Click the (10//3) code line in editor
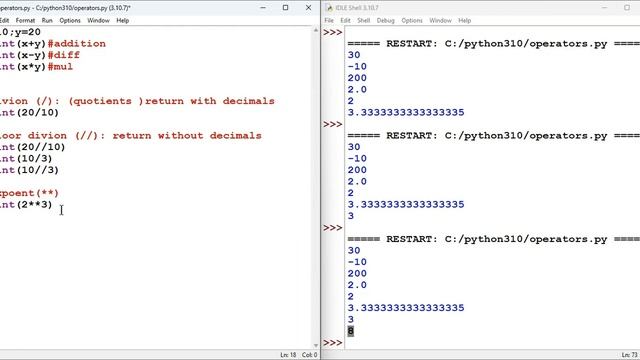This screenshot has width=640, height=360. pos(29,170)
